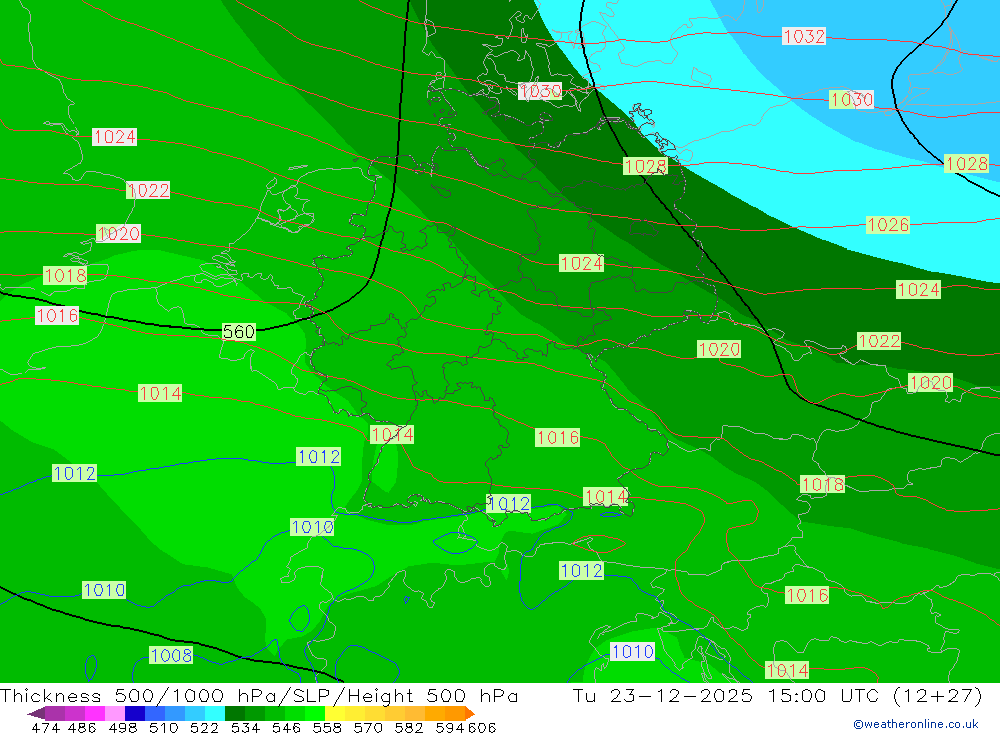The height and width of the screenshot is (733, 1000).
Task: Click the legend value 474
Action: click(46, 727)
